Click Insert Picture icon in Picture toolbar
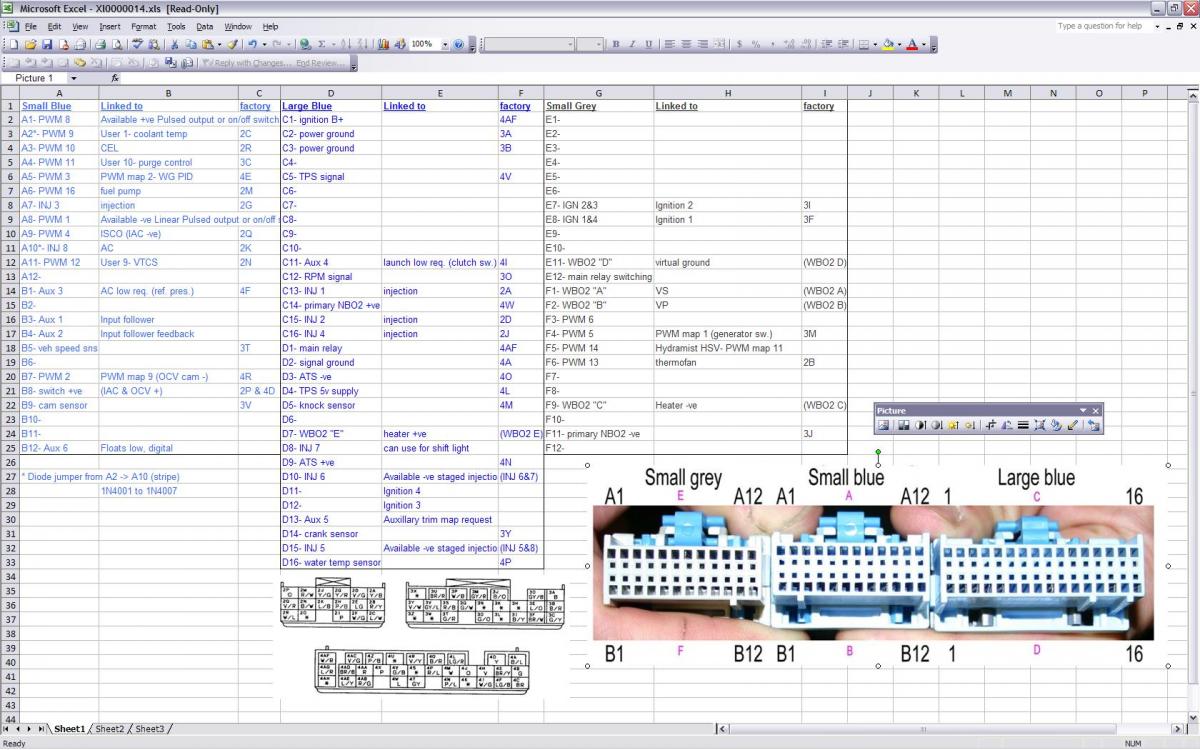1200x750 pixels. (883, 425)
